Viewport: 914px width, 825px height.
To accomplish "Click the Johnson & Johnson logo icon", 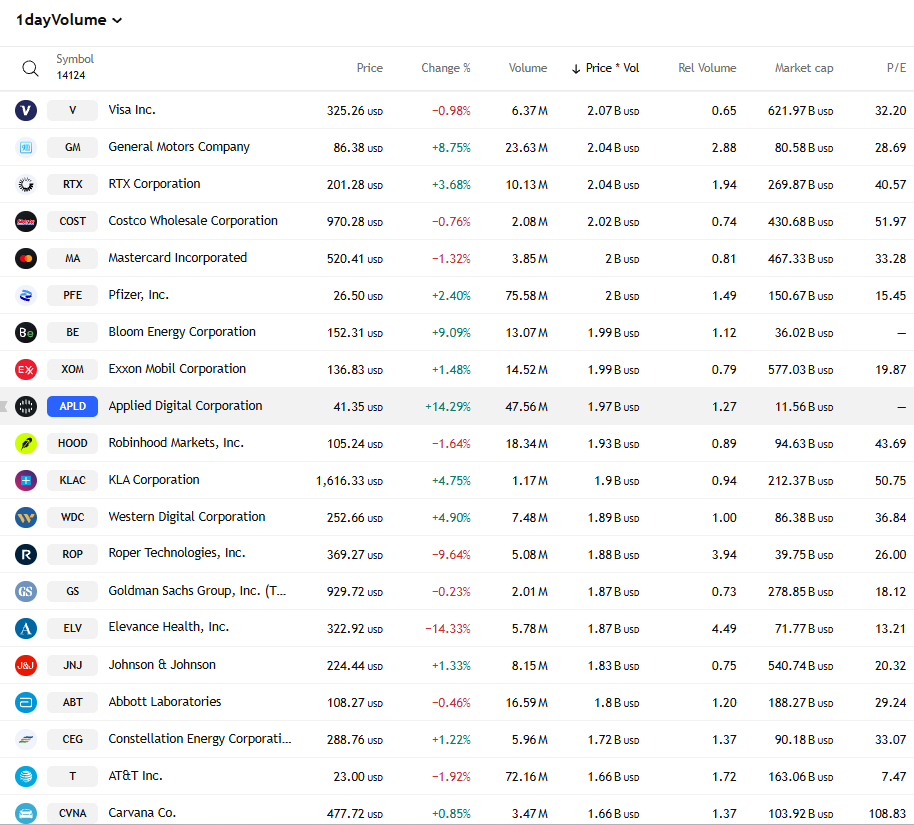I will 26,666.
